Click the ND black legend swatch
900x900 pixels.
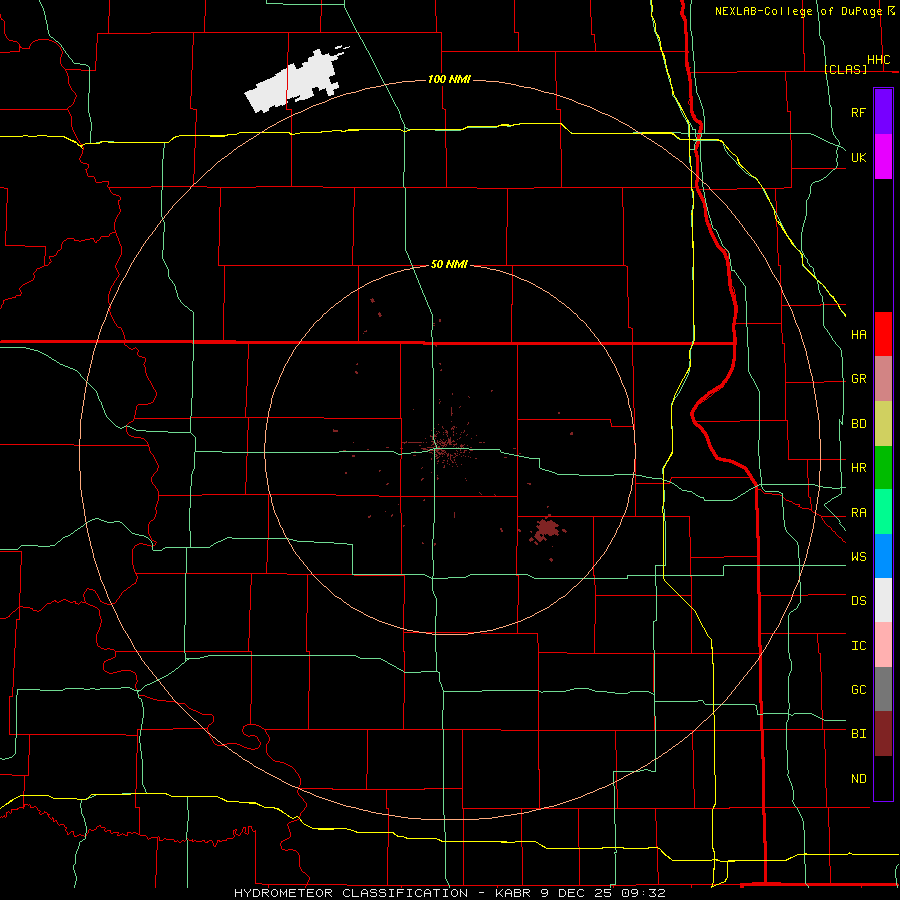point(883,778)
